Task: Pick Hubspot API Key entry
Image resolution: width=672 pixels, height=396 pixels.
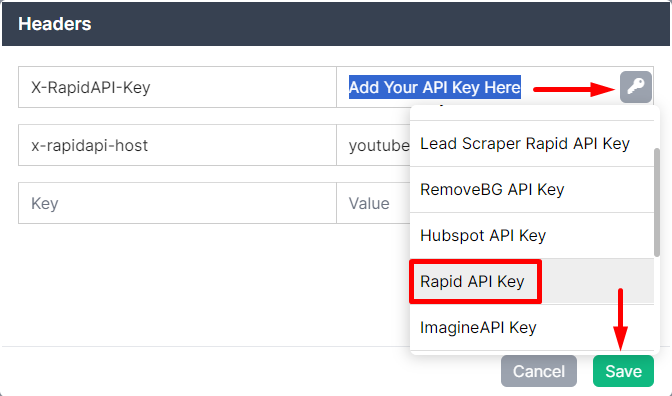Action: click(x=532, y=235)
